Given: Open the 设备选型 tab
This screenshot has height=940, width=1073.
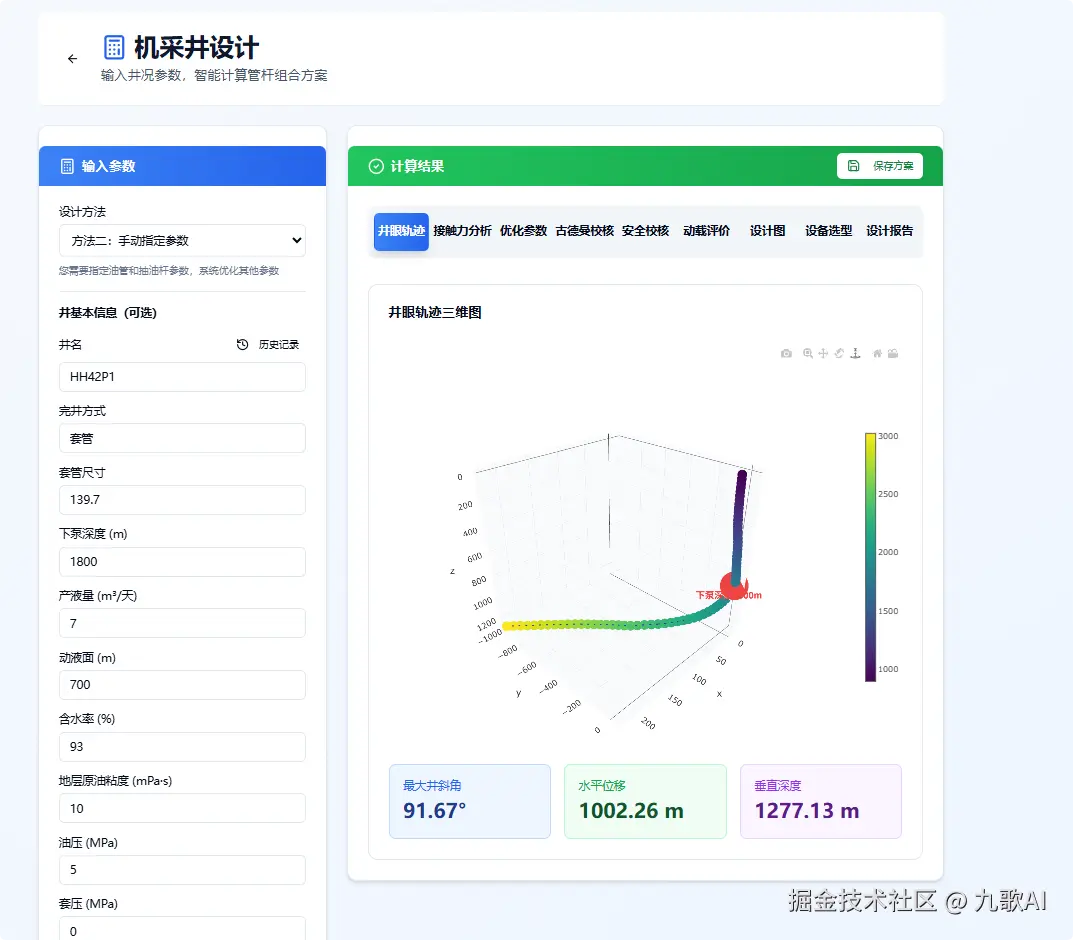Looking at the screenshot, I should coord(828,231).
